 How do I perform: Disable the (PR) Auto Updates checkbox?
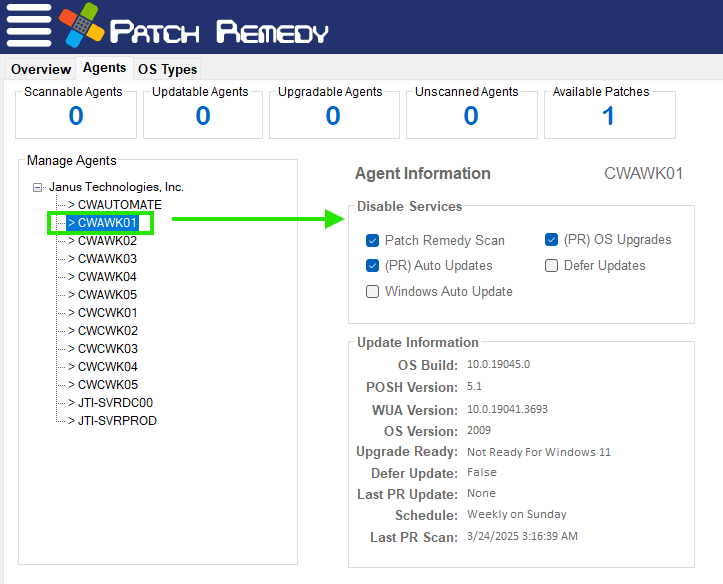coord(373,266)
